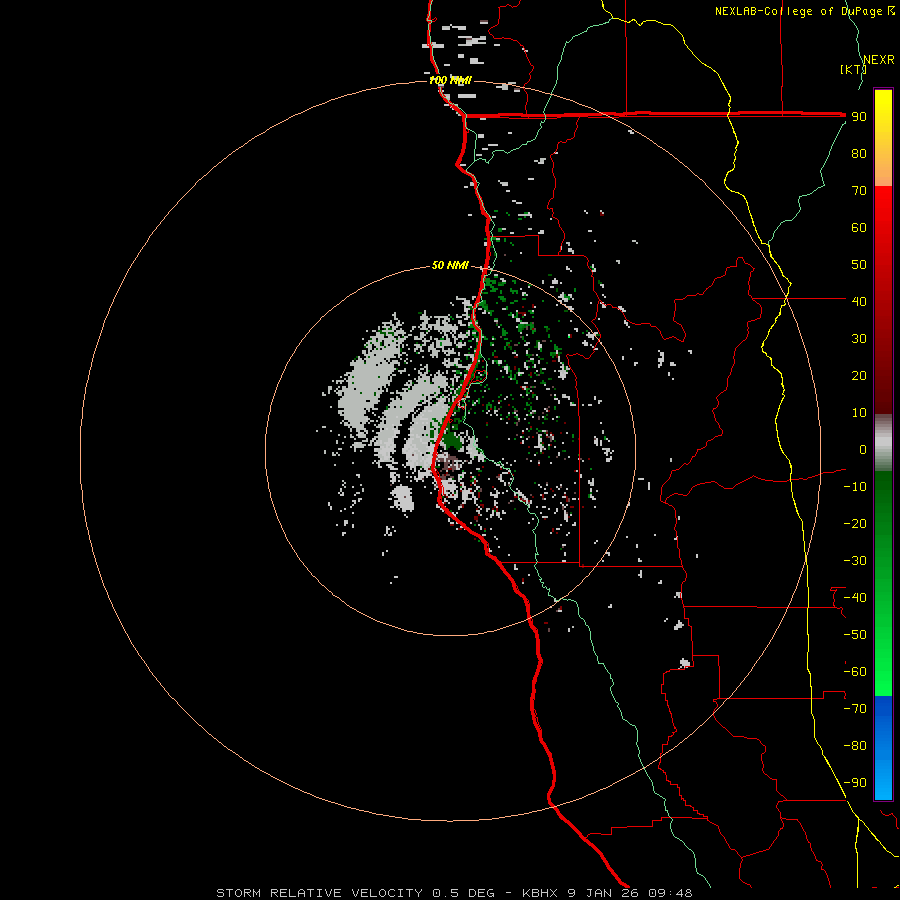This screenshot has width=900, height=900.
Task: Click the 60 value on the velocity scale
Action: (x=859, y=227)
